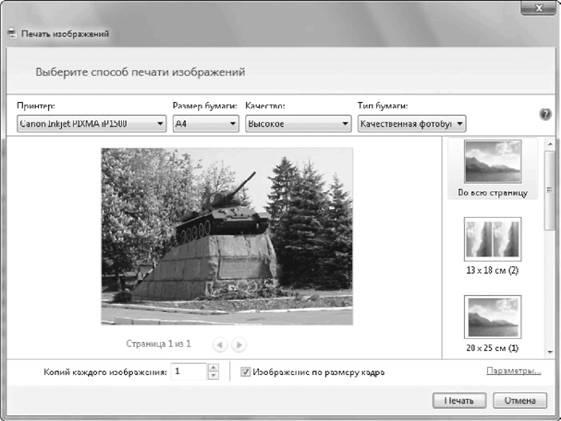The image size is (561, 421).
Task: Toggle the fit picture to frame checkbox
Action: [x=245, y=372]
